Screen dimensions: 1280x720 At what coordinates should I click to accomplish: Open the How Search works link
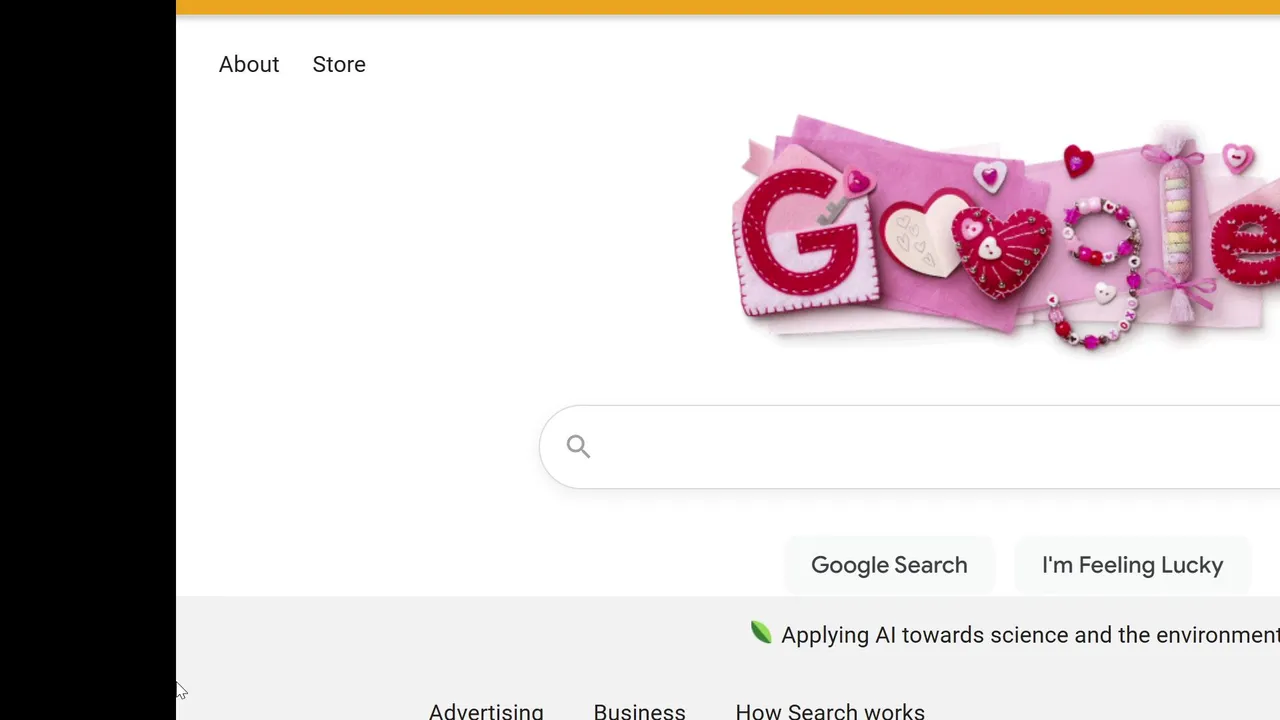(x=830, y=710)
